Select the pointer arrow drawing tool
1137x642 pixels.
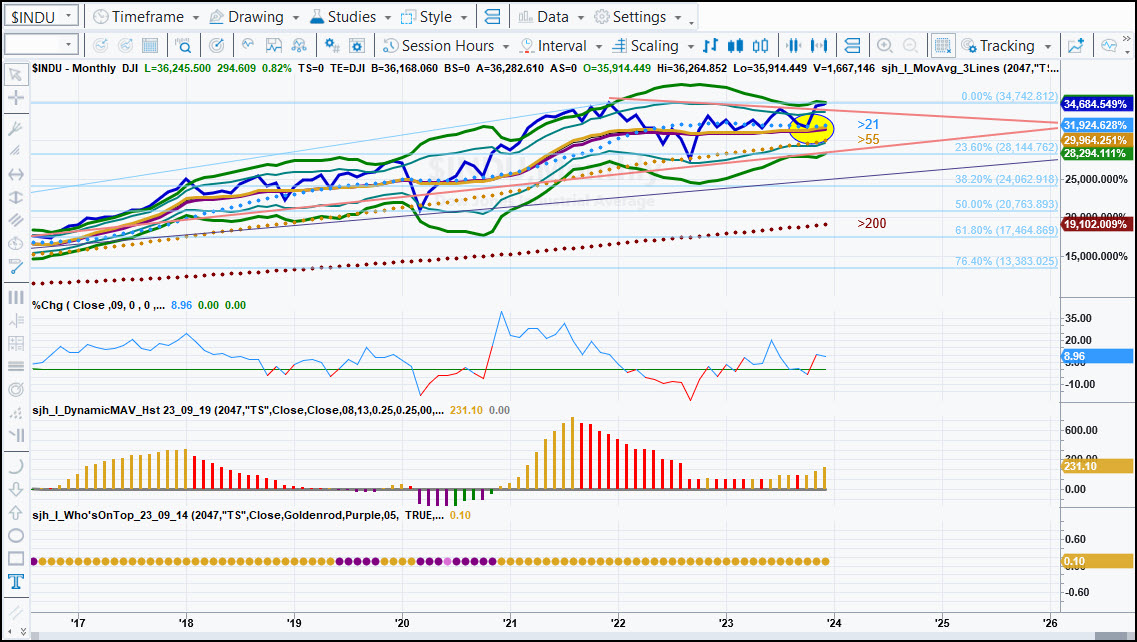[x=15, y=75]
